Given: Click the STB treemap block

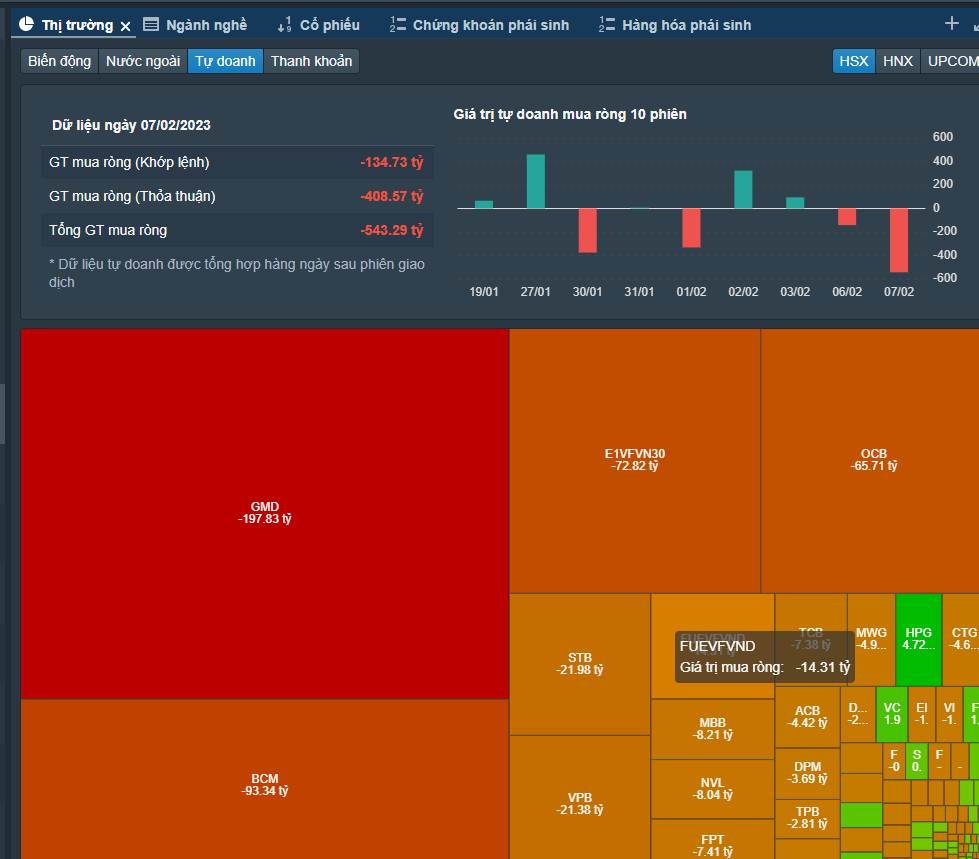Looking at the screenshot, I should pos(580,664).
